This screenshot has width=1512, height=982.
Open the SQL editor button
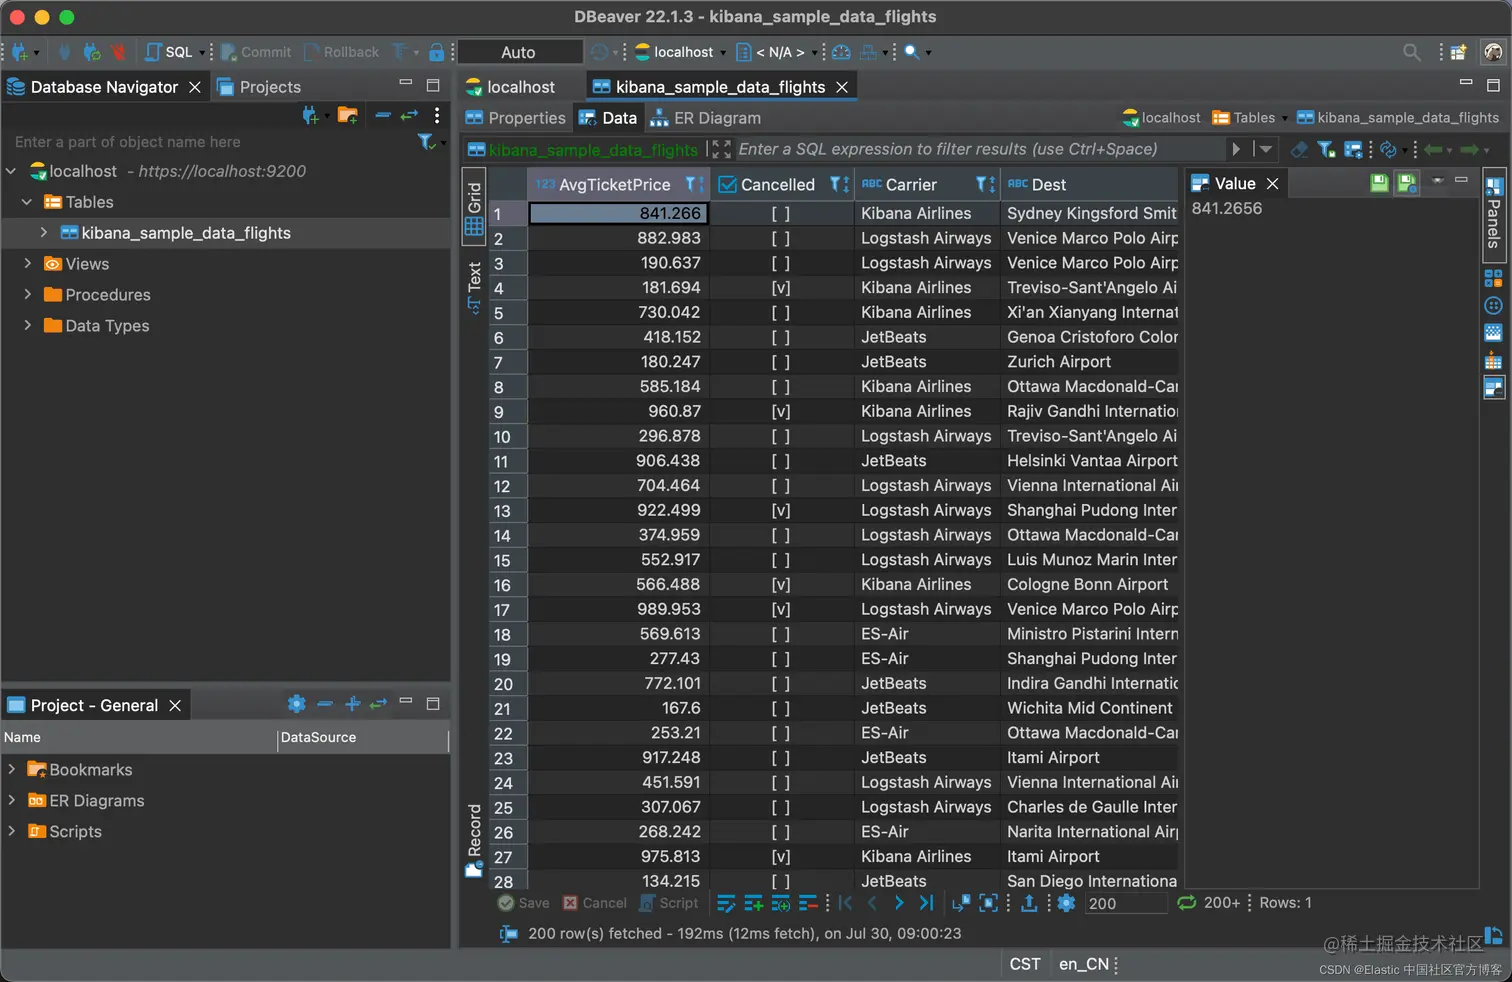(x=169, y=52)
